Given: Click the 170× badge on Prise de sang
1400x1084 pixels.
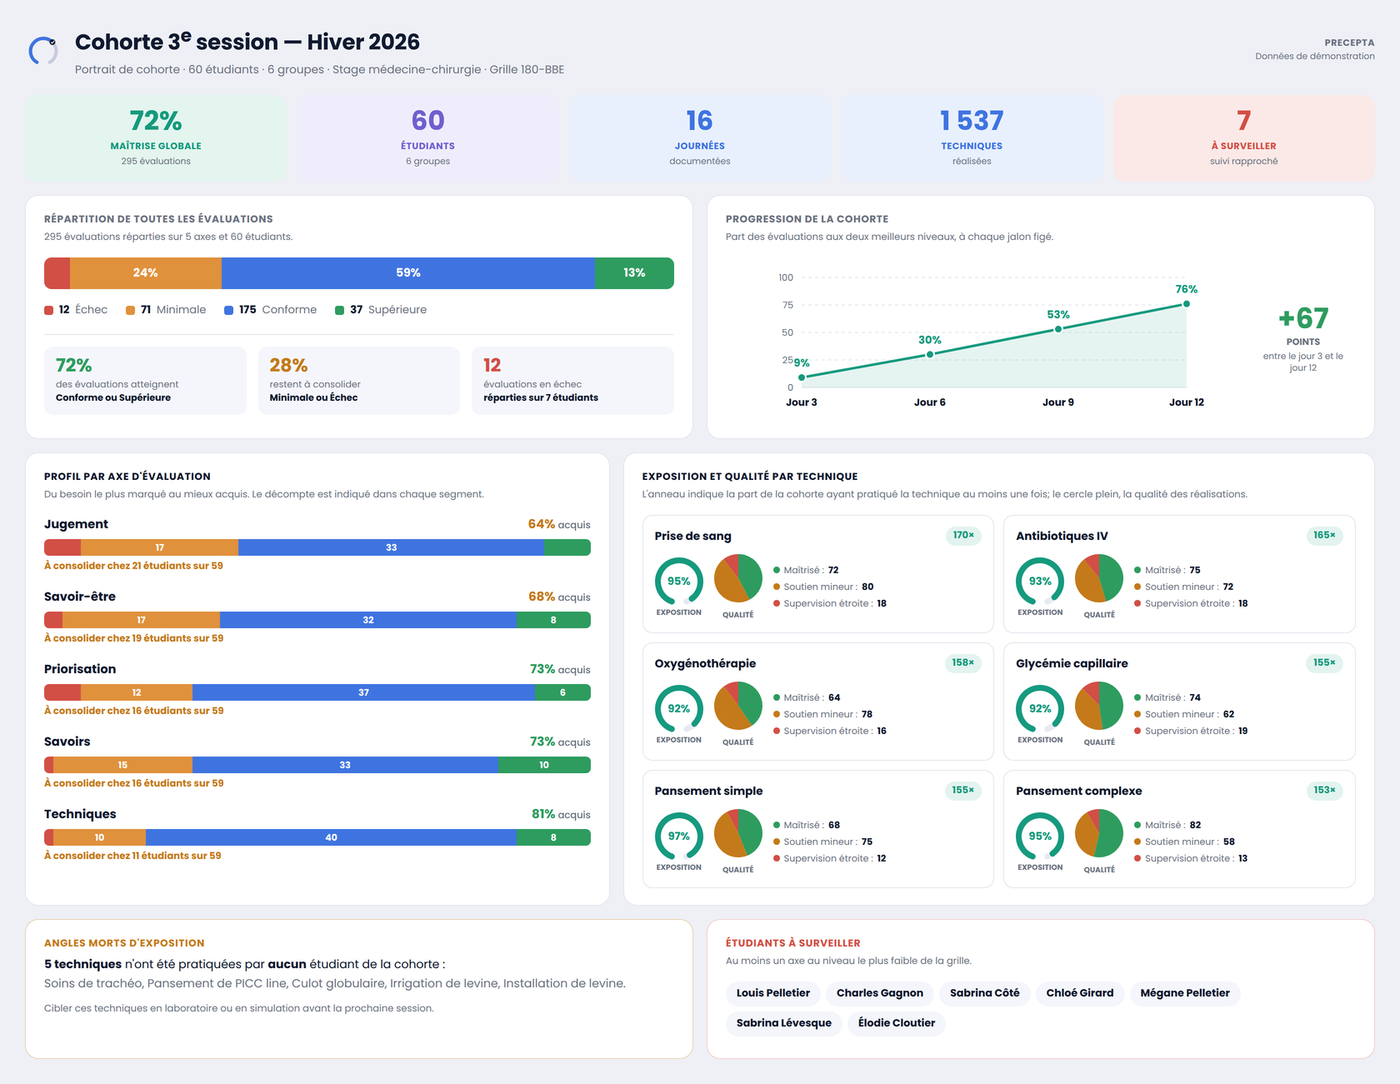Looking at the screenshot, I should [x=963, y=536].
